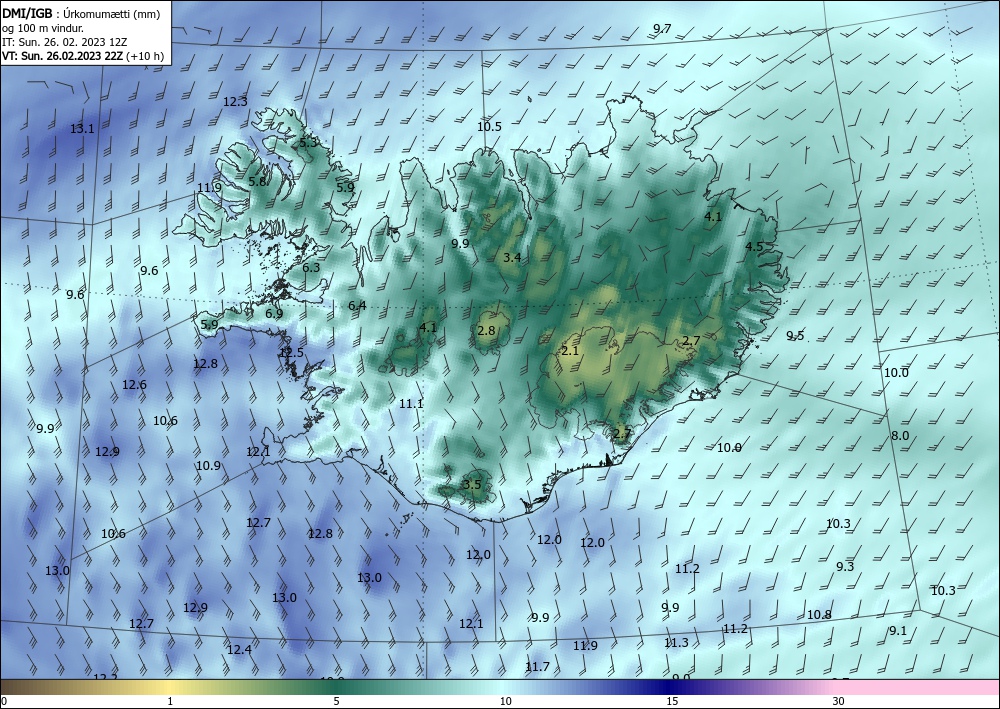
Task: Click the 3.5 value label
Action: point(472,485)
